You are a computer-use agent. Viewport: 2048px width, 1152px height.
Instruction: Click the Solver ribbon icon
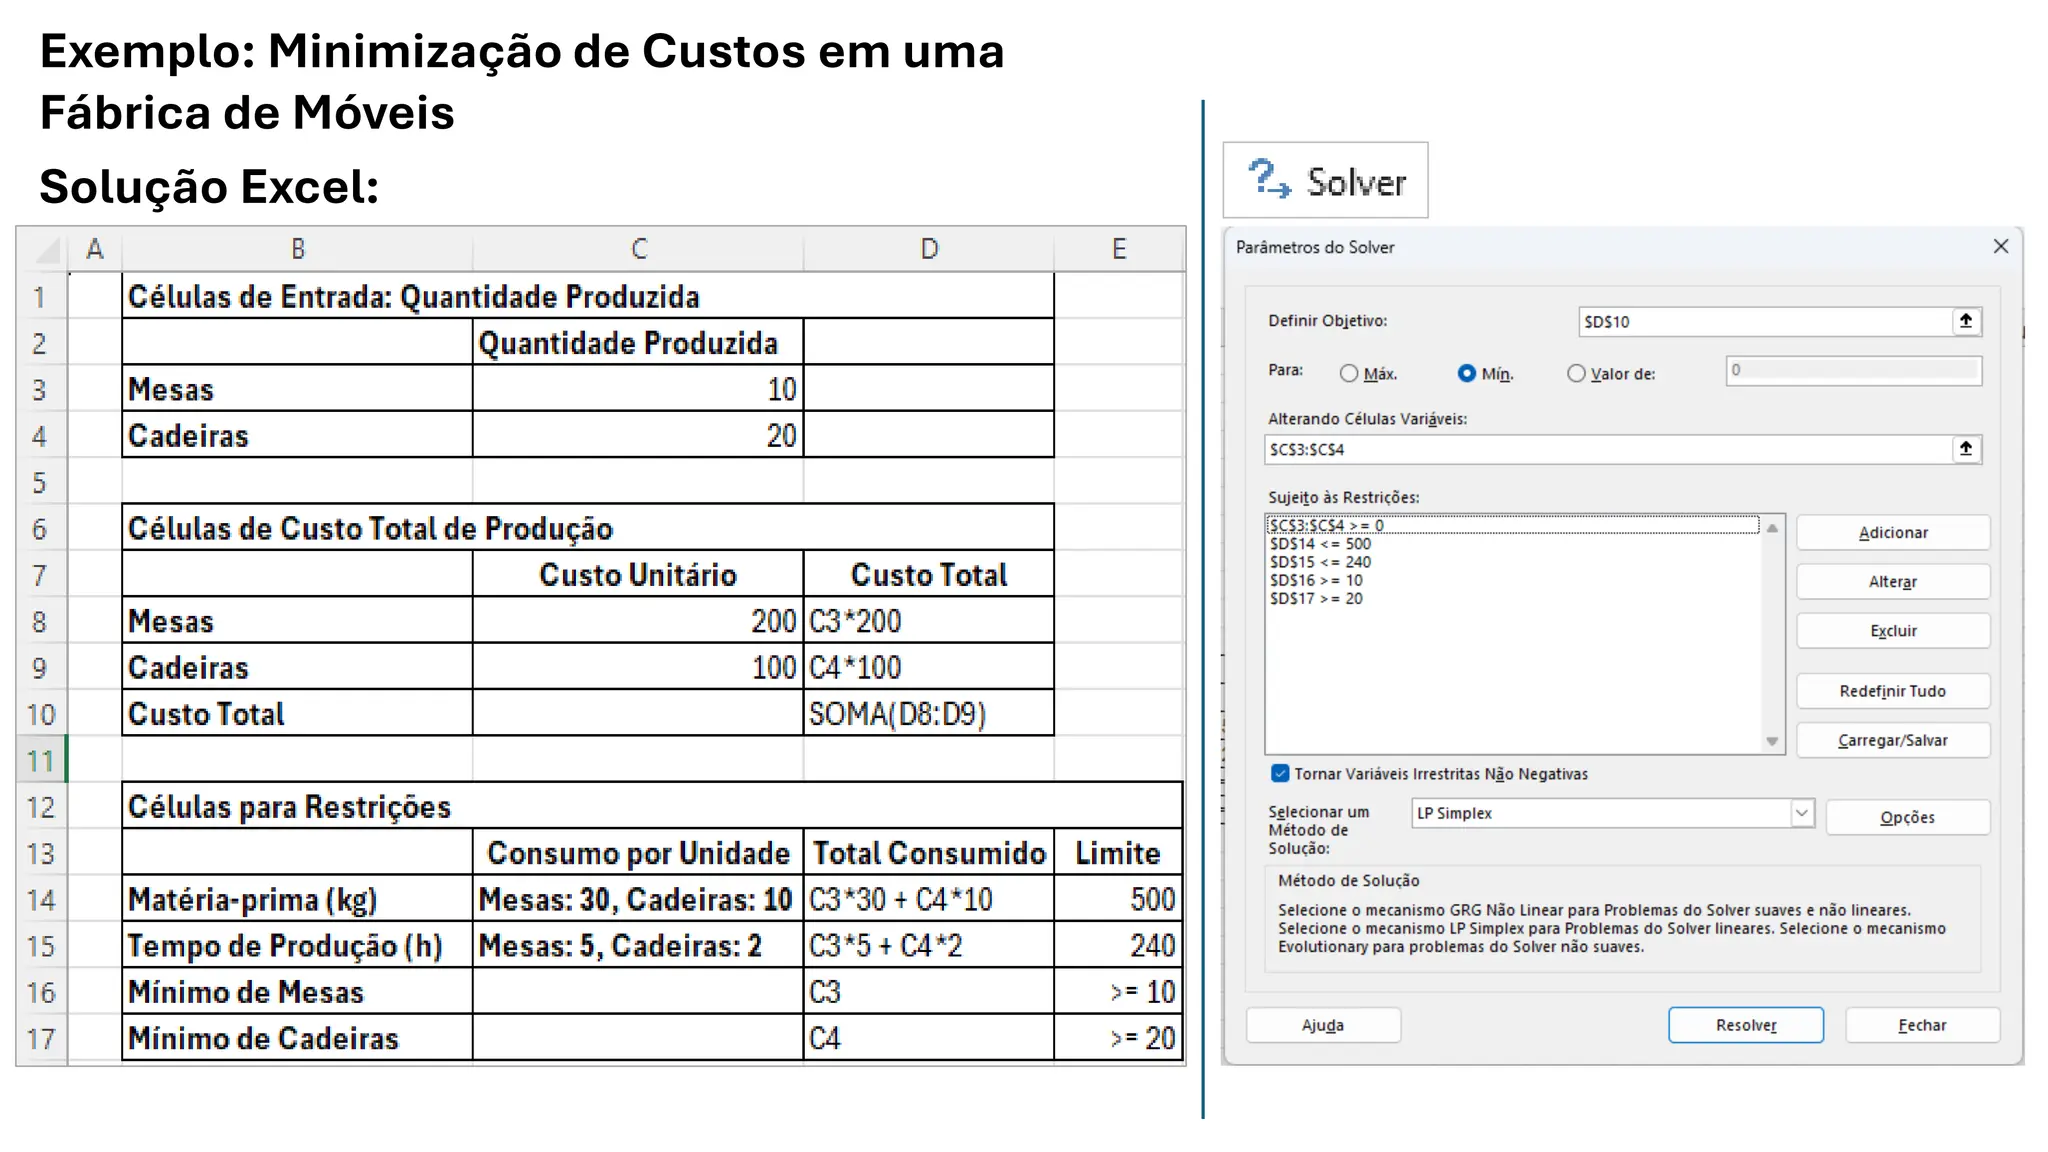coord(1325,181)
